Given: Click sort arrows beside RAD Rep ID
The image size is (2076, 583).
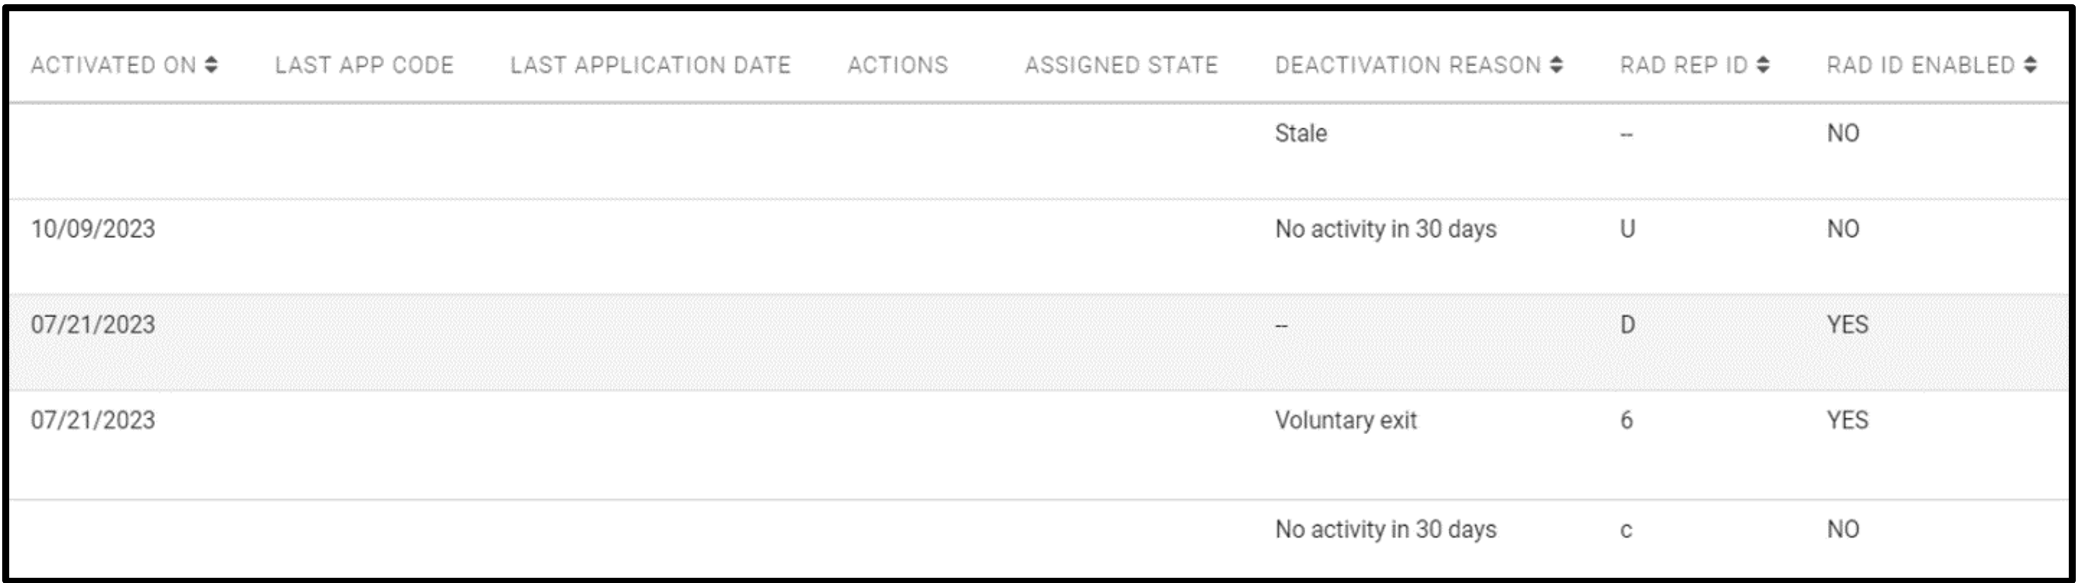Looking at the screenshot, I should tap(1763, 65).
